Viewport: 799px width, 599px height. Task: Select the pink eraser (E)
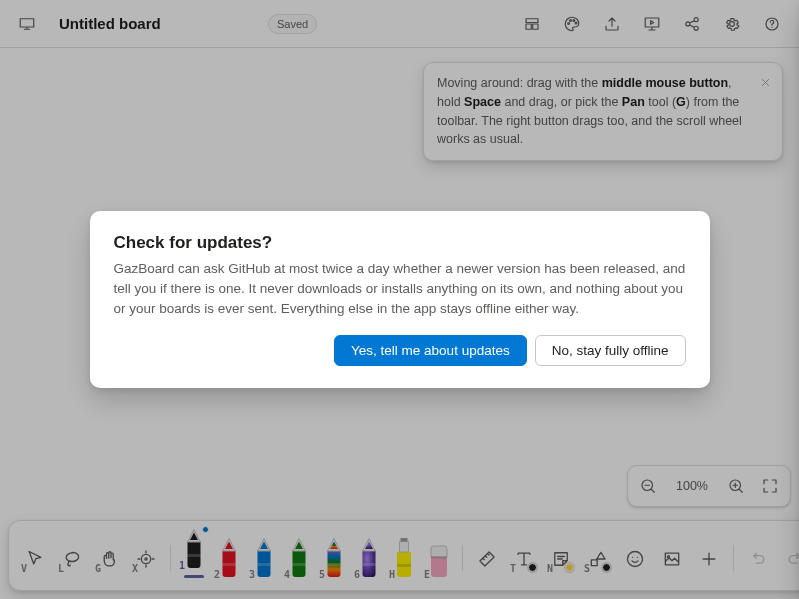coord(438,561)
